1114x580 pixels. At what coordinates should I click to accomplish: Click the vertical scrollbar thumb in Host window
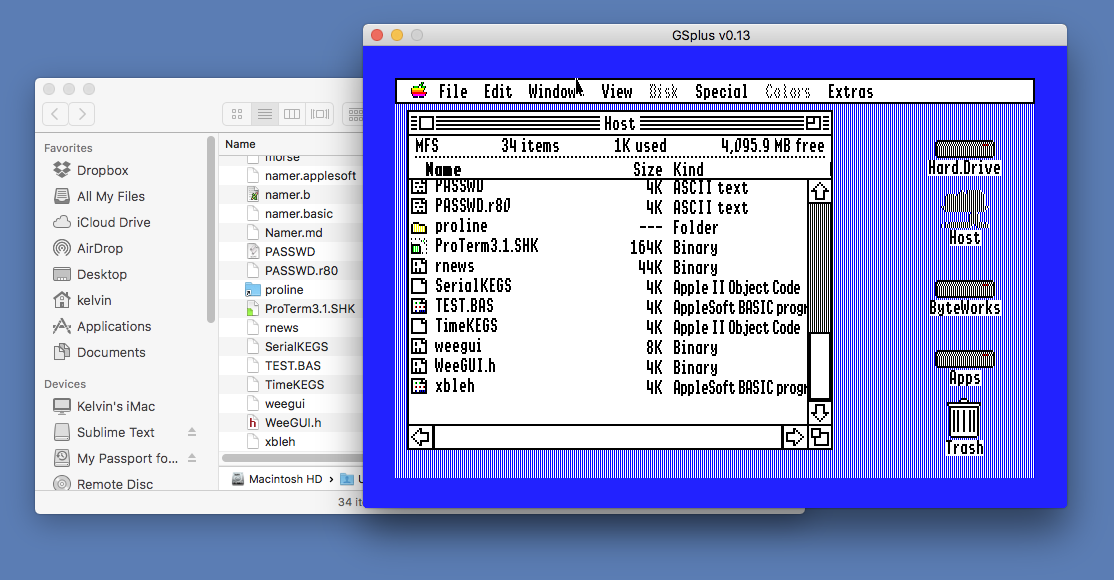click(820, 365)
